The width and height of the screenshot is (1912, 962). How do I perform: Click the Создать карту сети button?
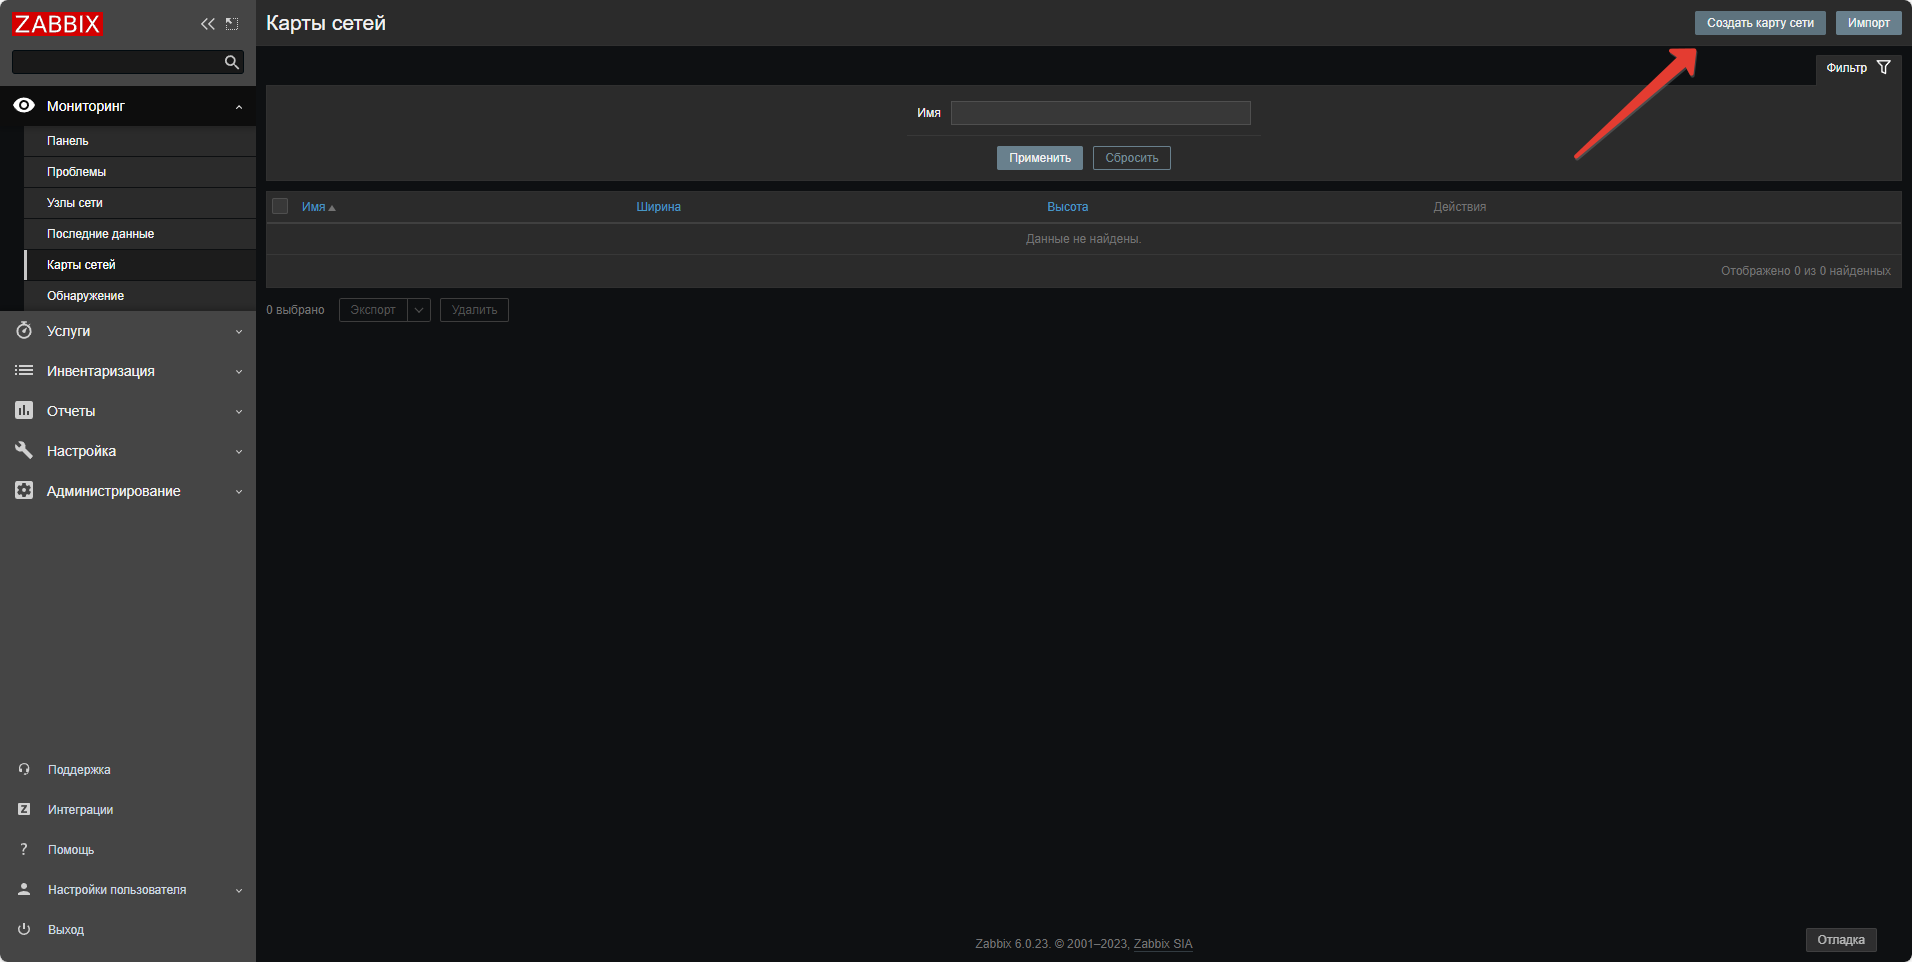click(1759, 23)
